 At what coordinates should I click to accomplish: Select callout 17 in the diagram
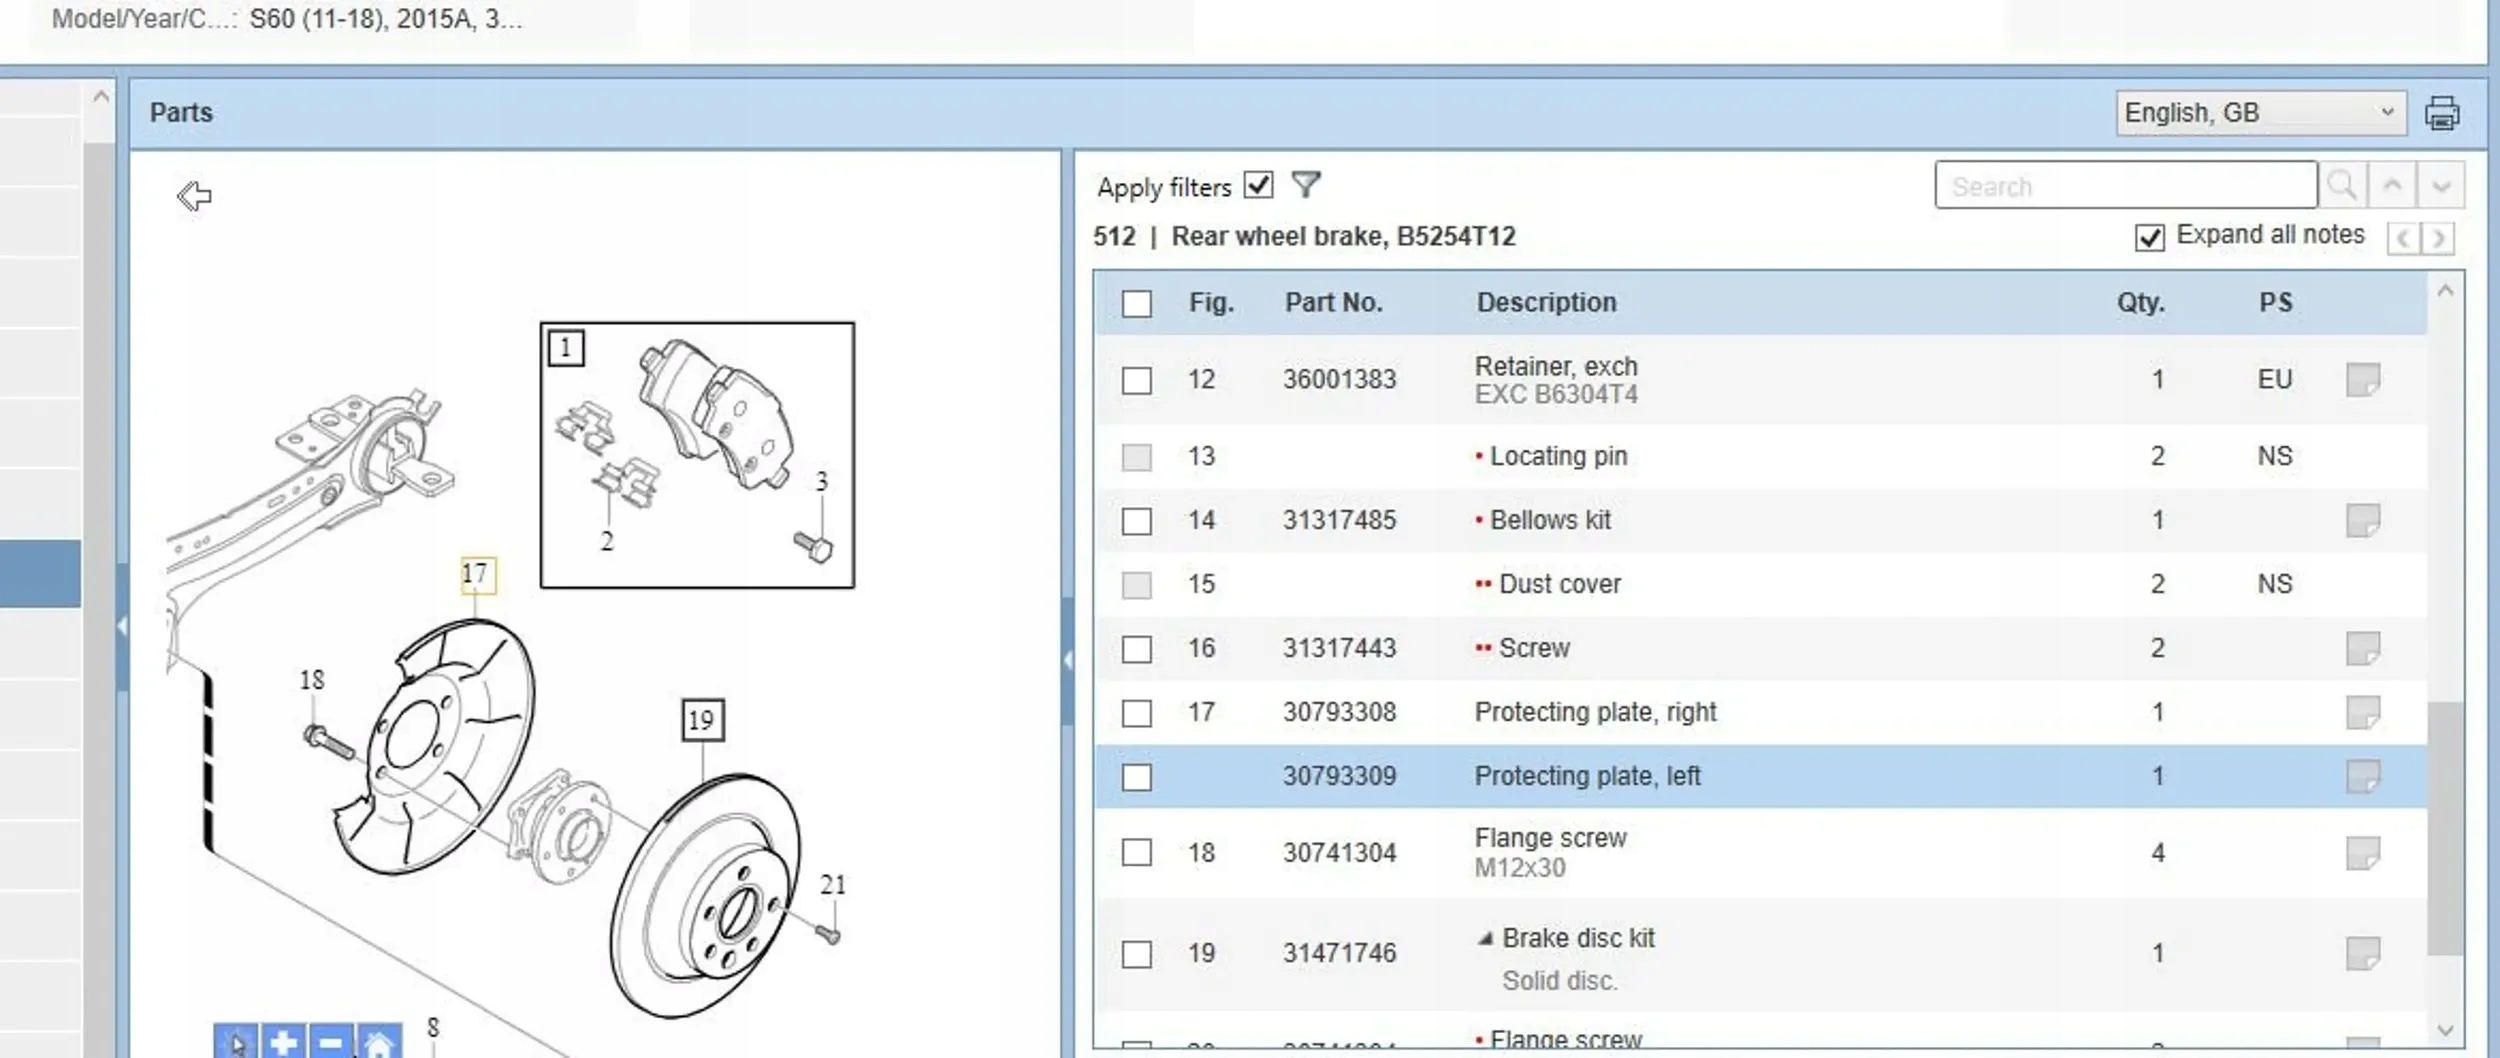[x=476, y=574]
